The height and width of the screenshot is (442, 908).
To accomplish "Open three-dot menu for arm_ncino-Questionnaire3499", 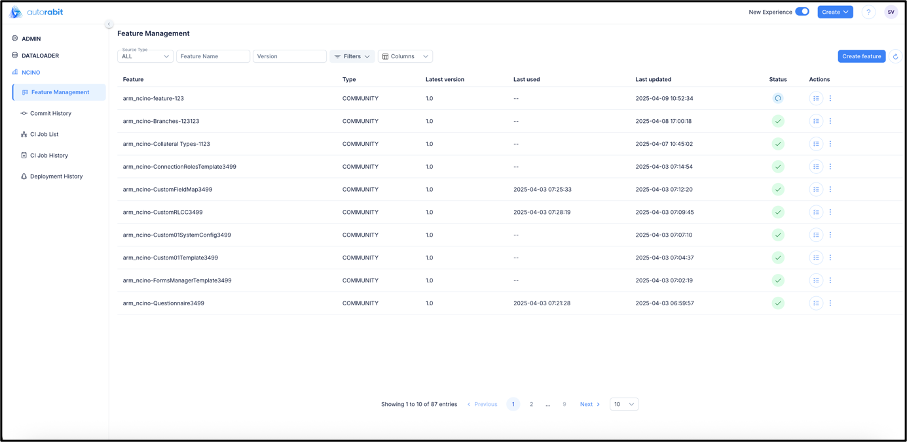I will [x=830, y=303].
